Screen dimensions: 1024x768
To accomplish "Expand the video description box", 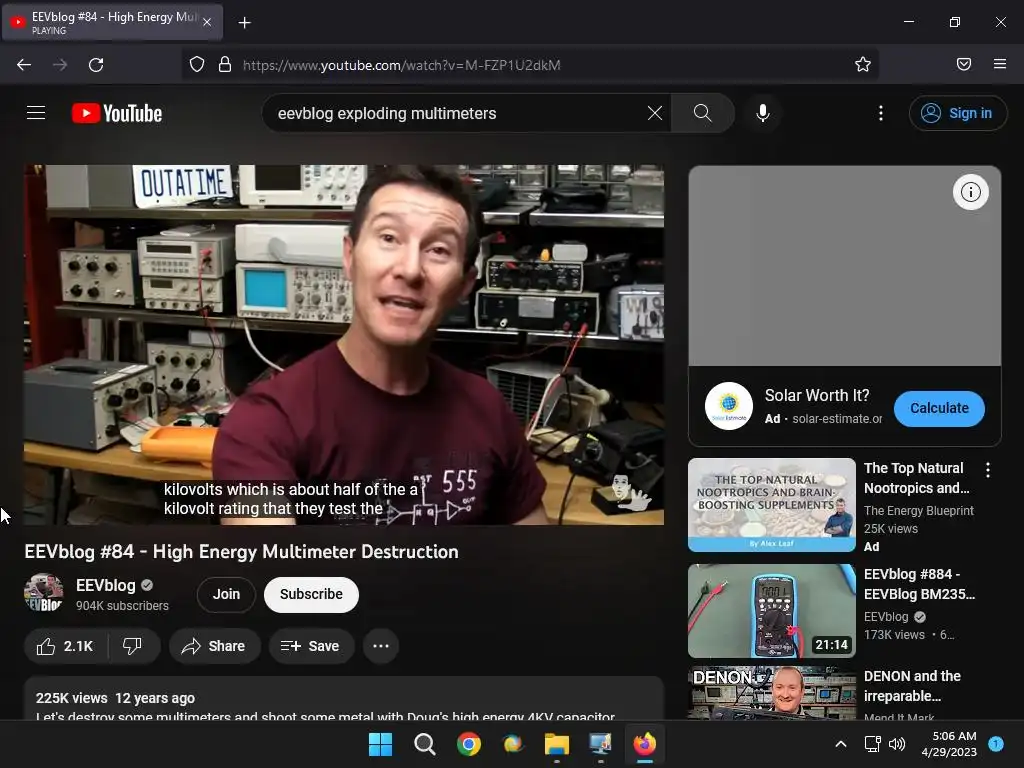I will click(344, 699).
